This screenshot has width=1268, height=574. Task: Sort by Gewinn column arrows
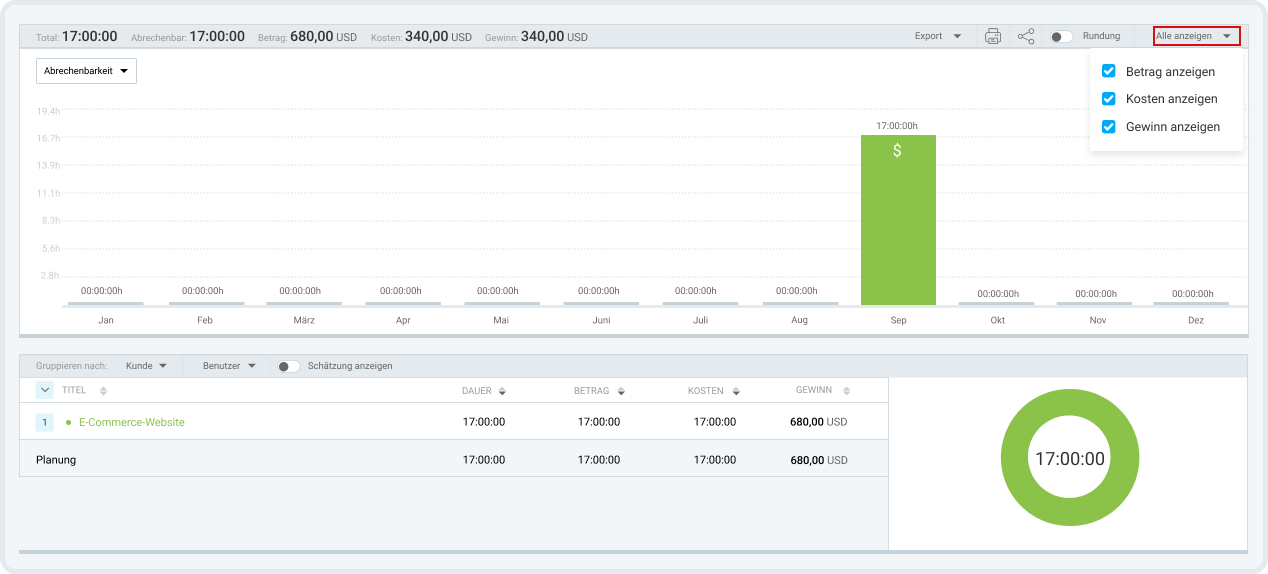pyautogui.click(x=846, y=391)
